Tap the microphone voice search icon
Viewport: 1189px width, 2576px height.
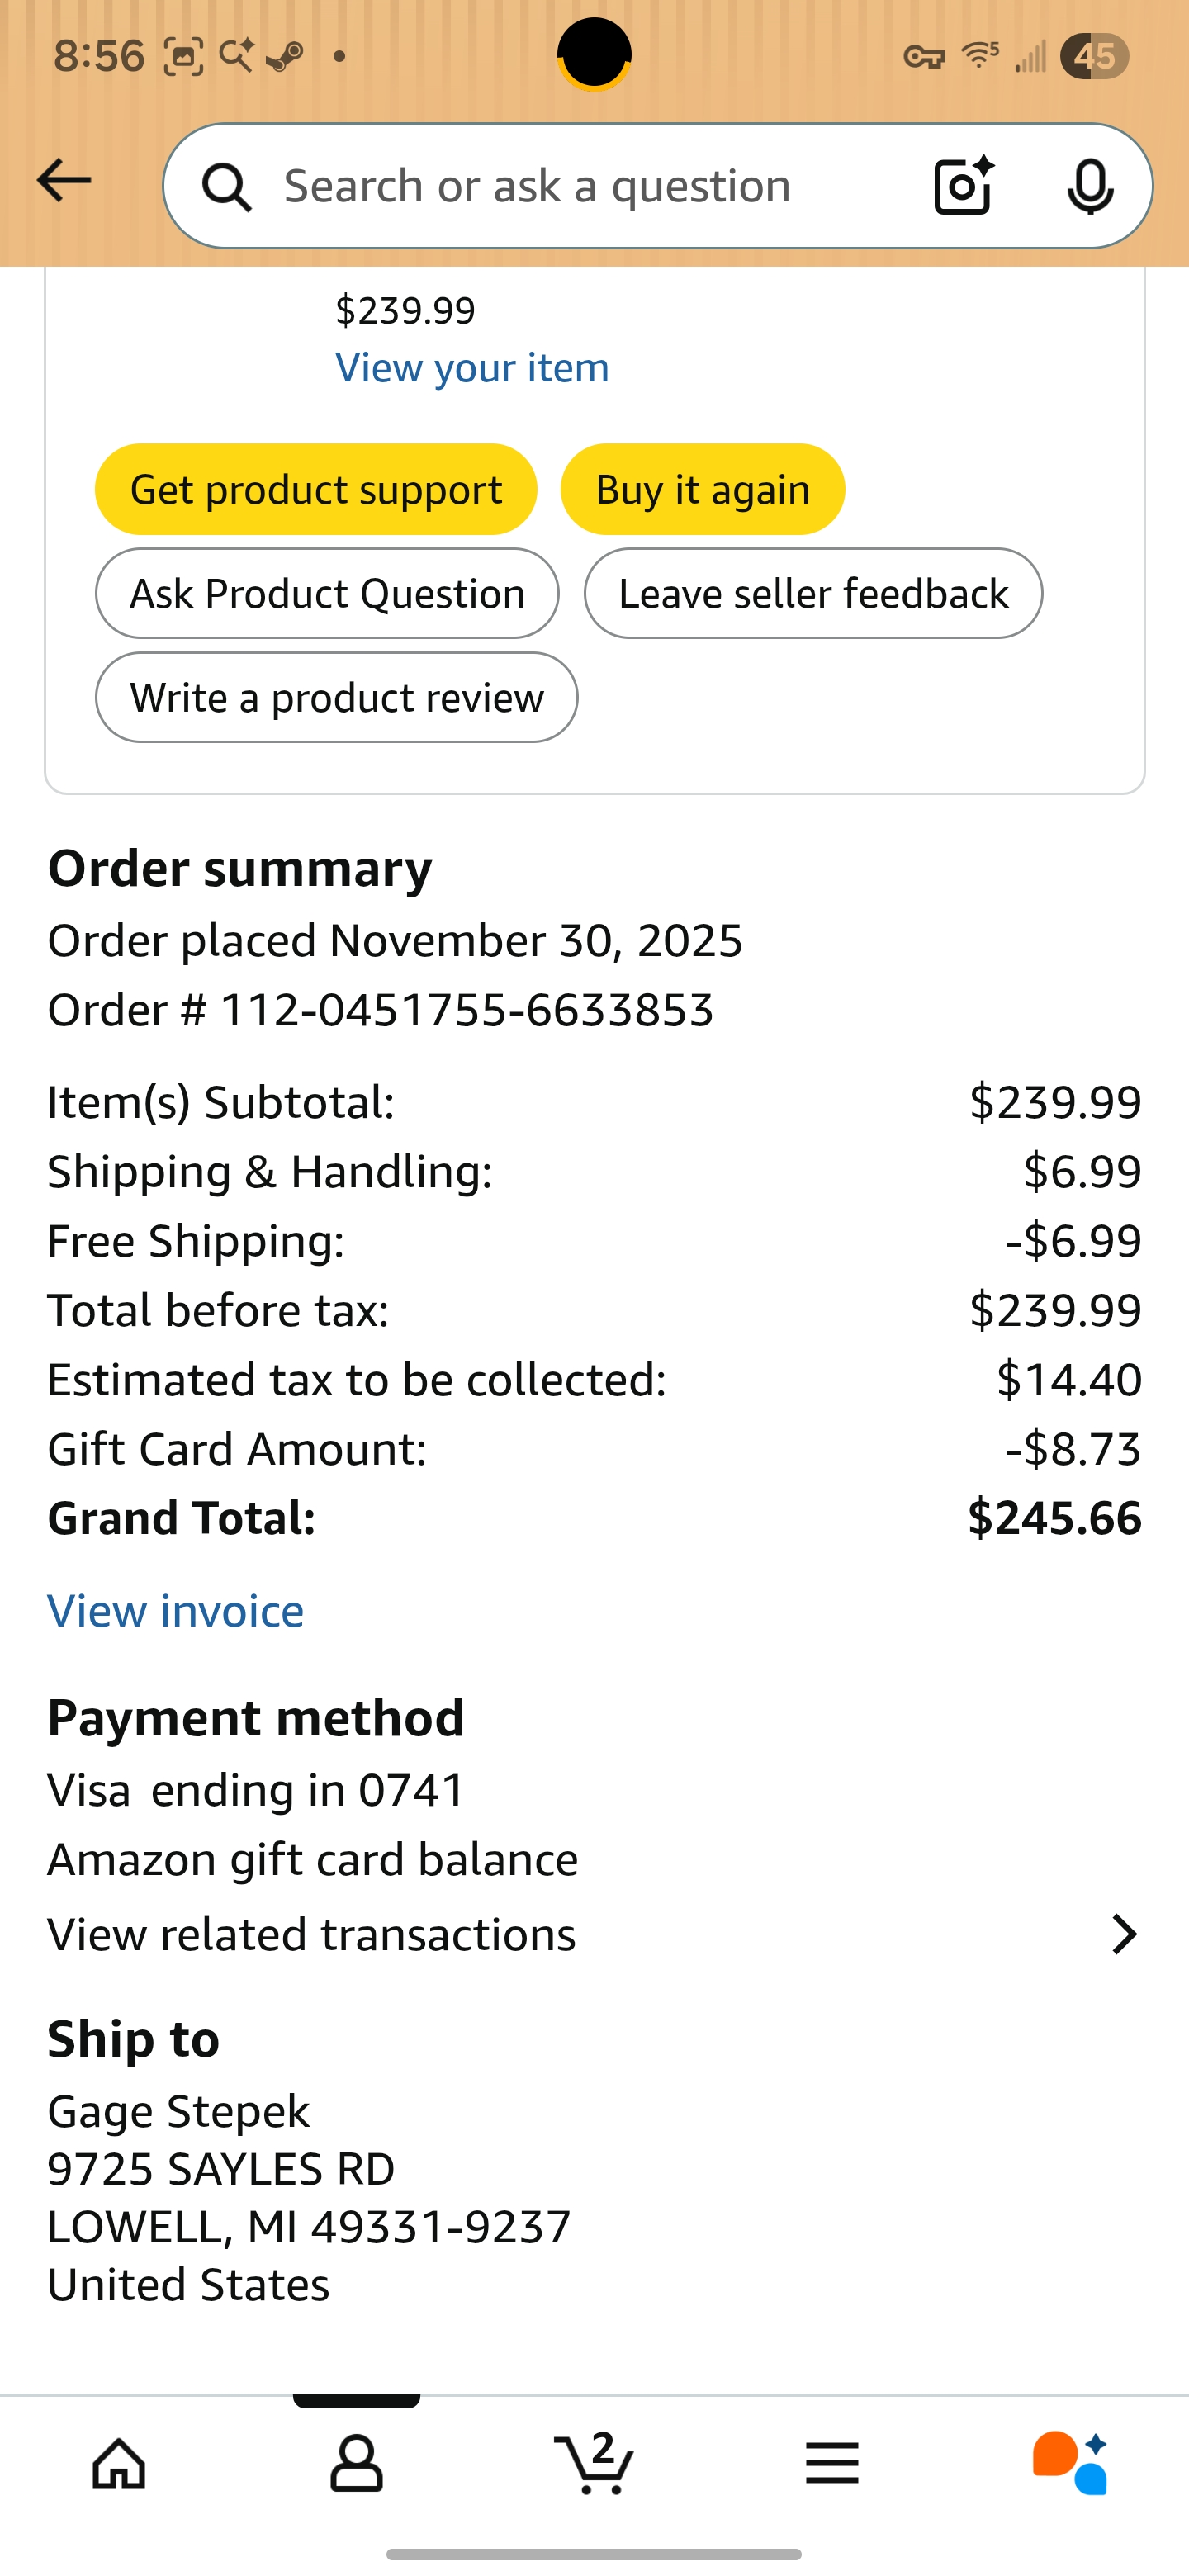1089,186
